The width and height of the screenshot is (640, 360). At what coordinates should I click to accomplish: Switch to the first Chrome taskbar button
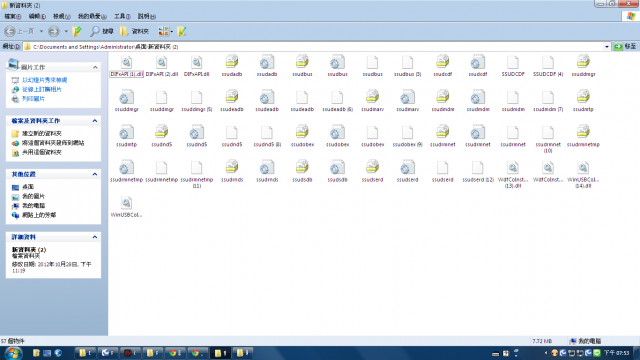point(176,353)
